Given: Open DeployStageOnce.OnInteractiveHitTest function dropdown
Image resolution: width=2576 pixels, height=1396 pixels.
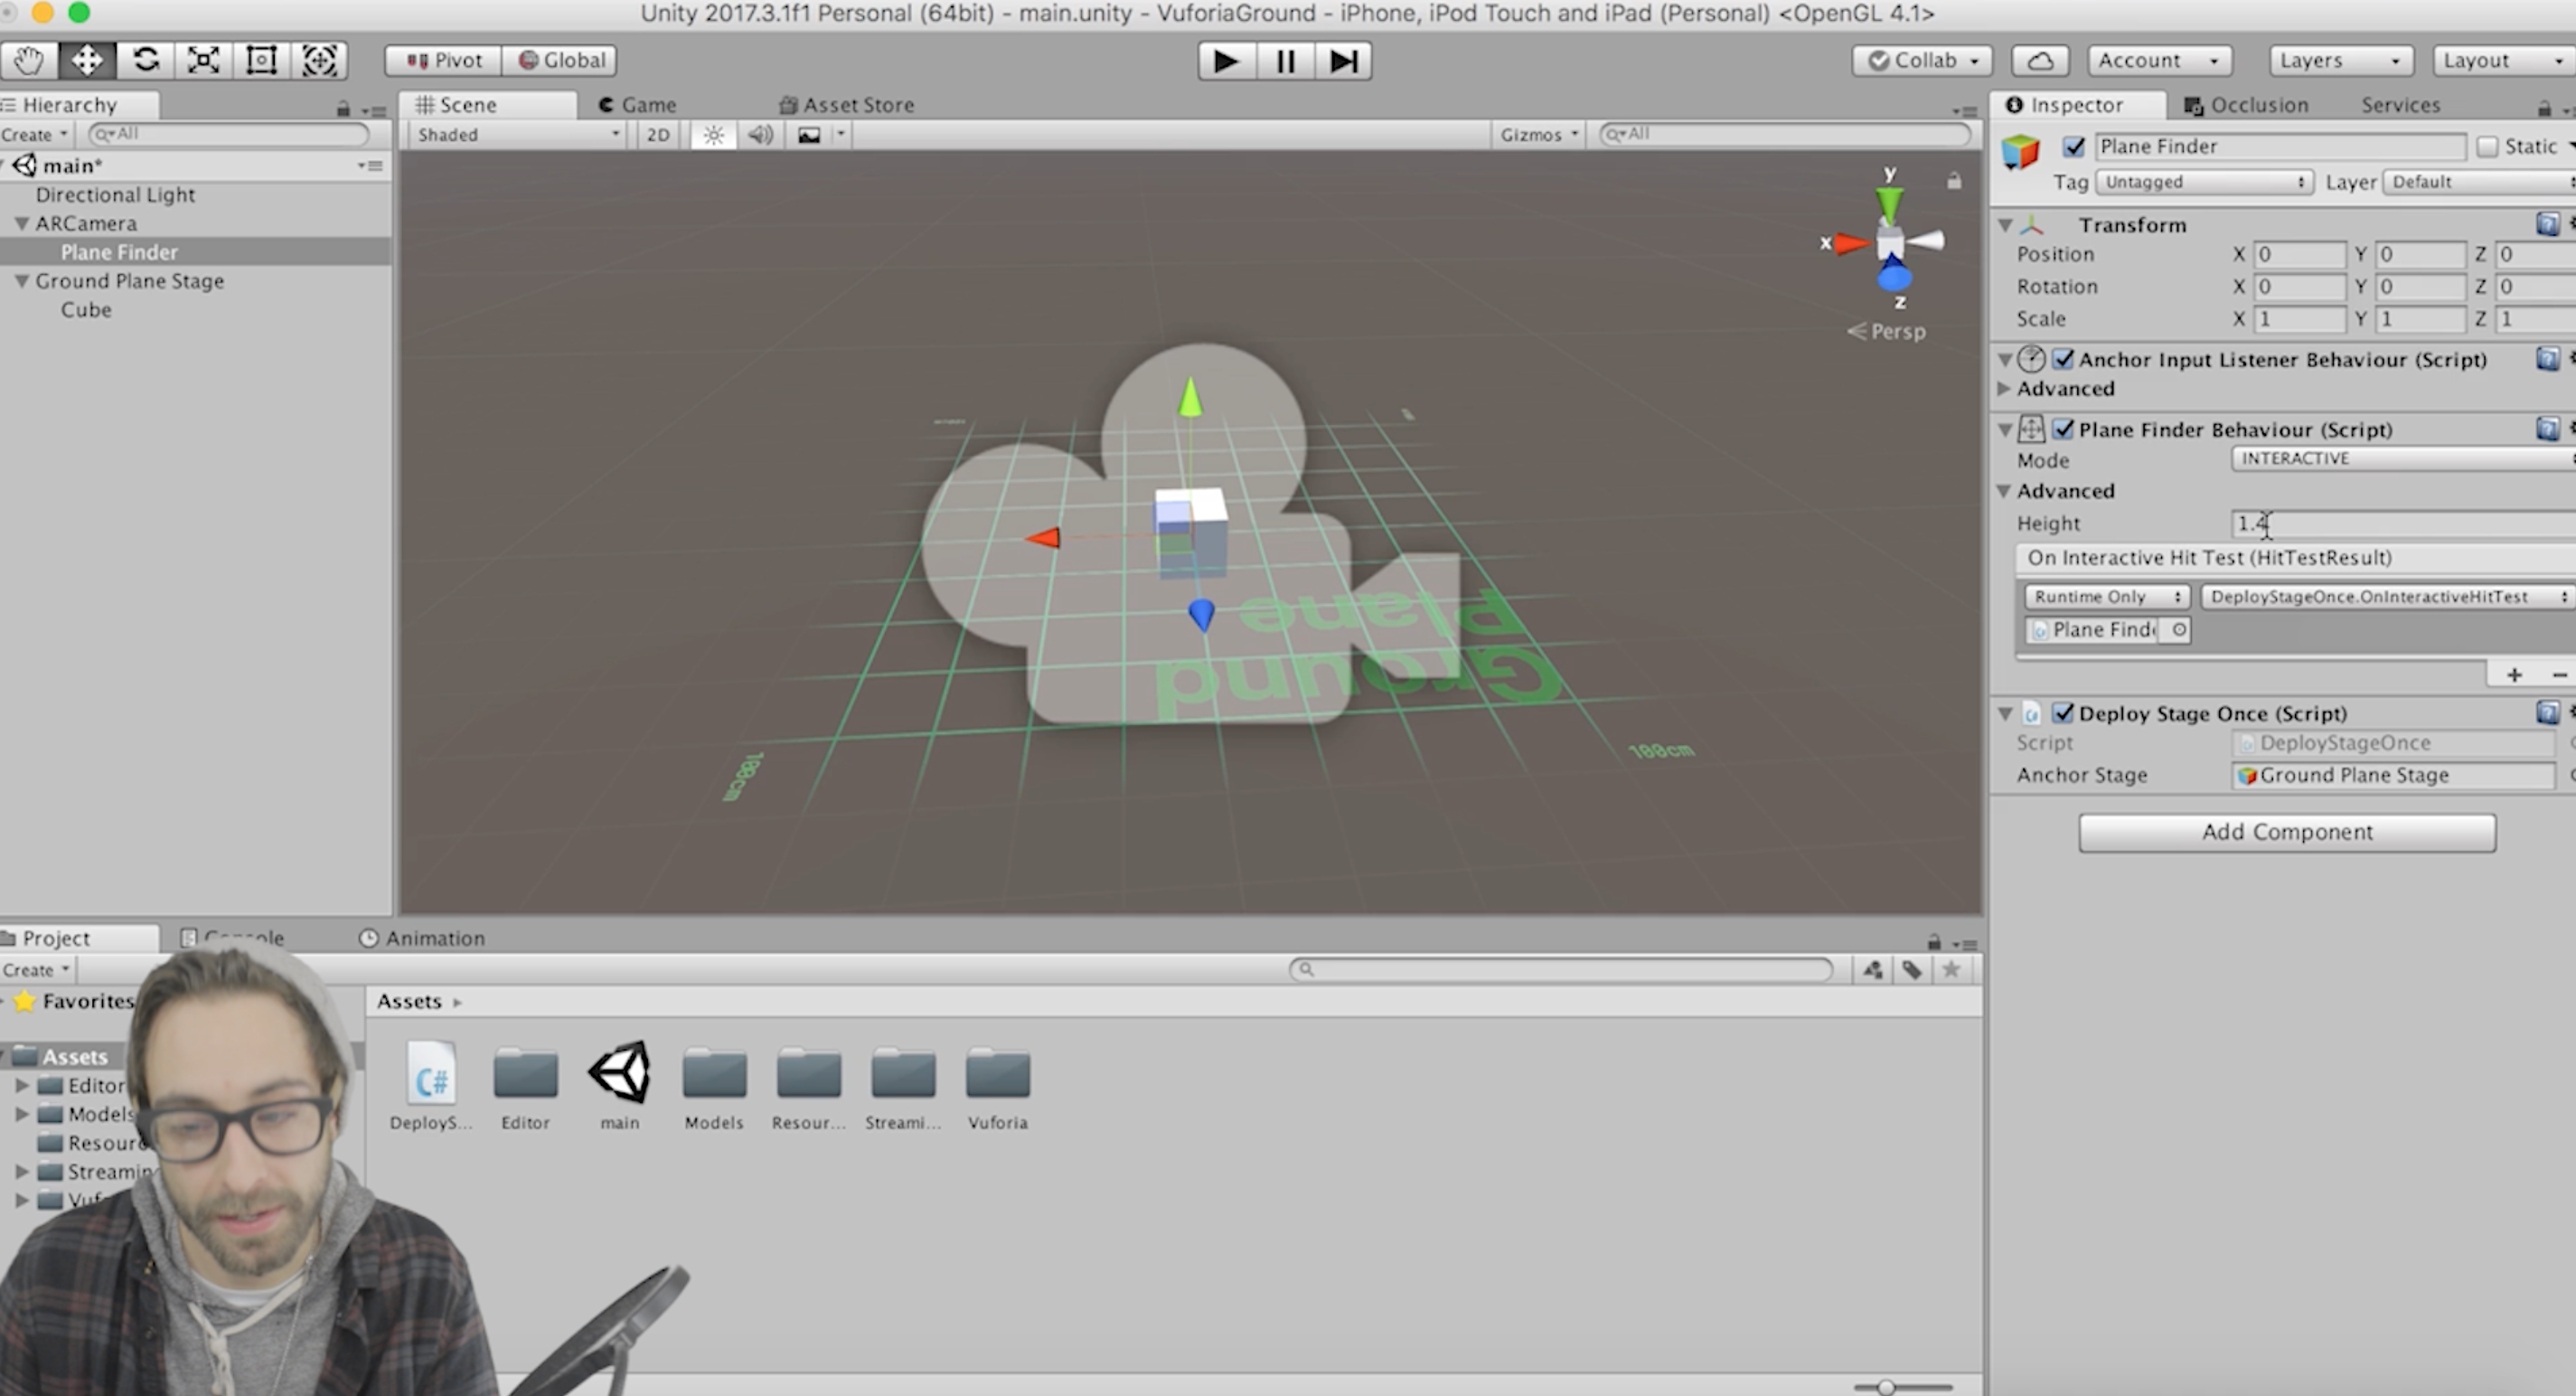Looking at the screenshot, I should (x=2387, y=597).
